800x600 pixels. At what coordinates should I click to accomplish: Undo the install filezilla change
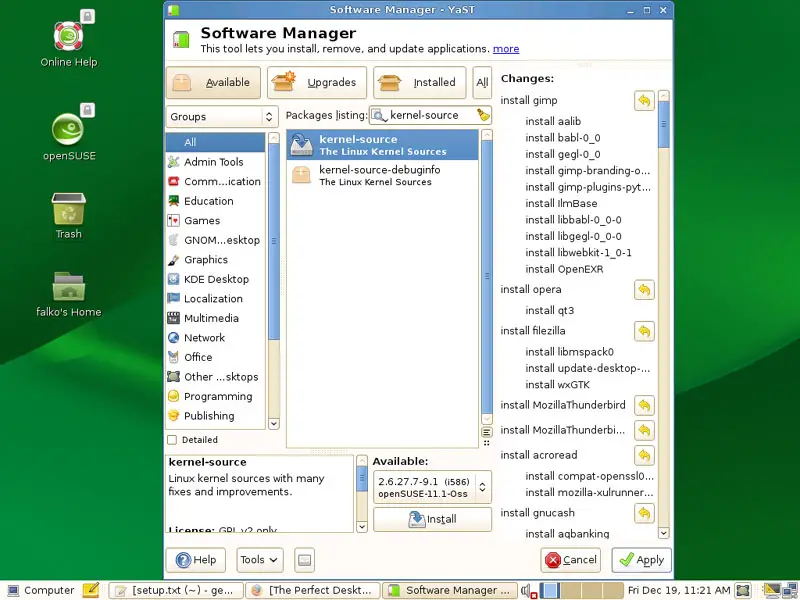pyautogui.click(x=644, y=332)
